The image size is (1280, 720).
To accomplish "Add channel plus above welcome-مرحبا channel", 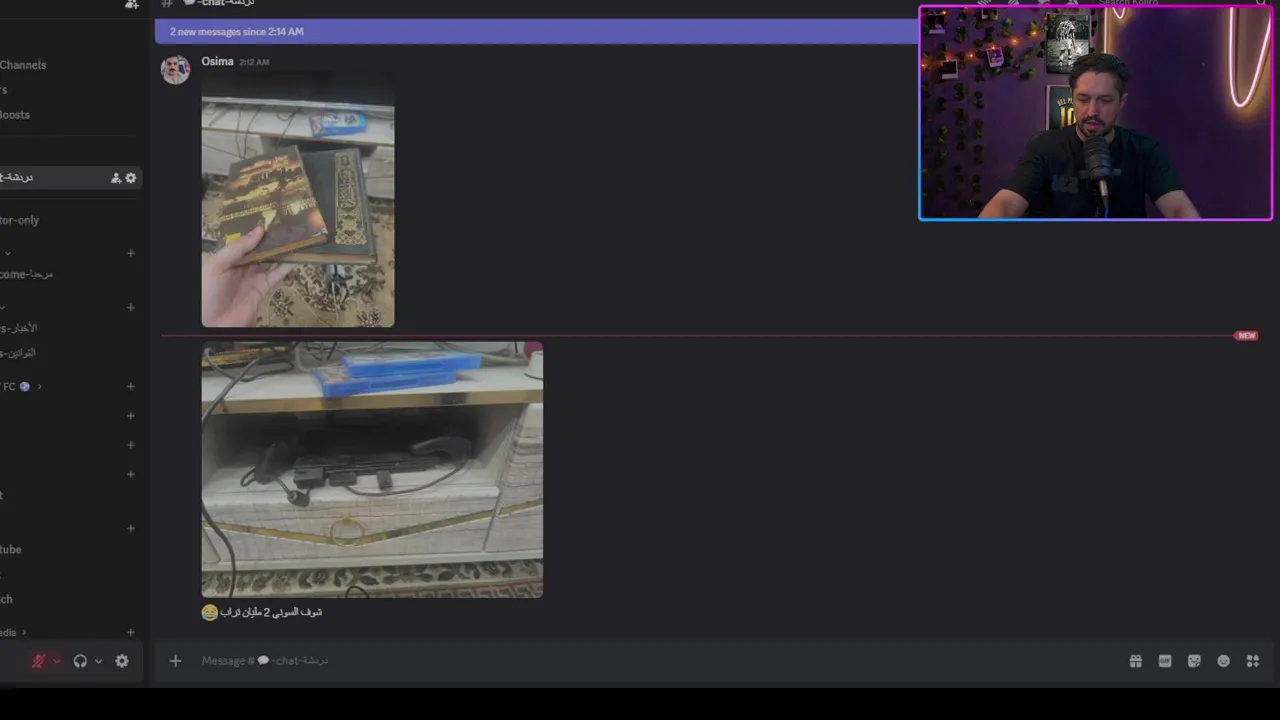I will 130,253.
